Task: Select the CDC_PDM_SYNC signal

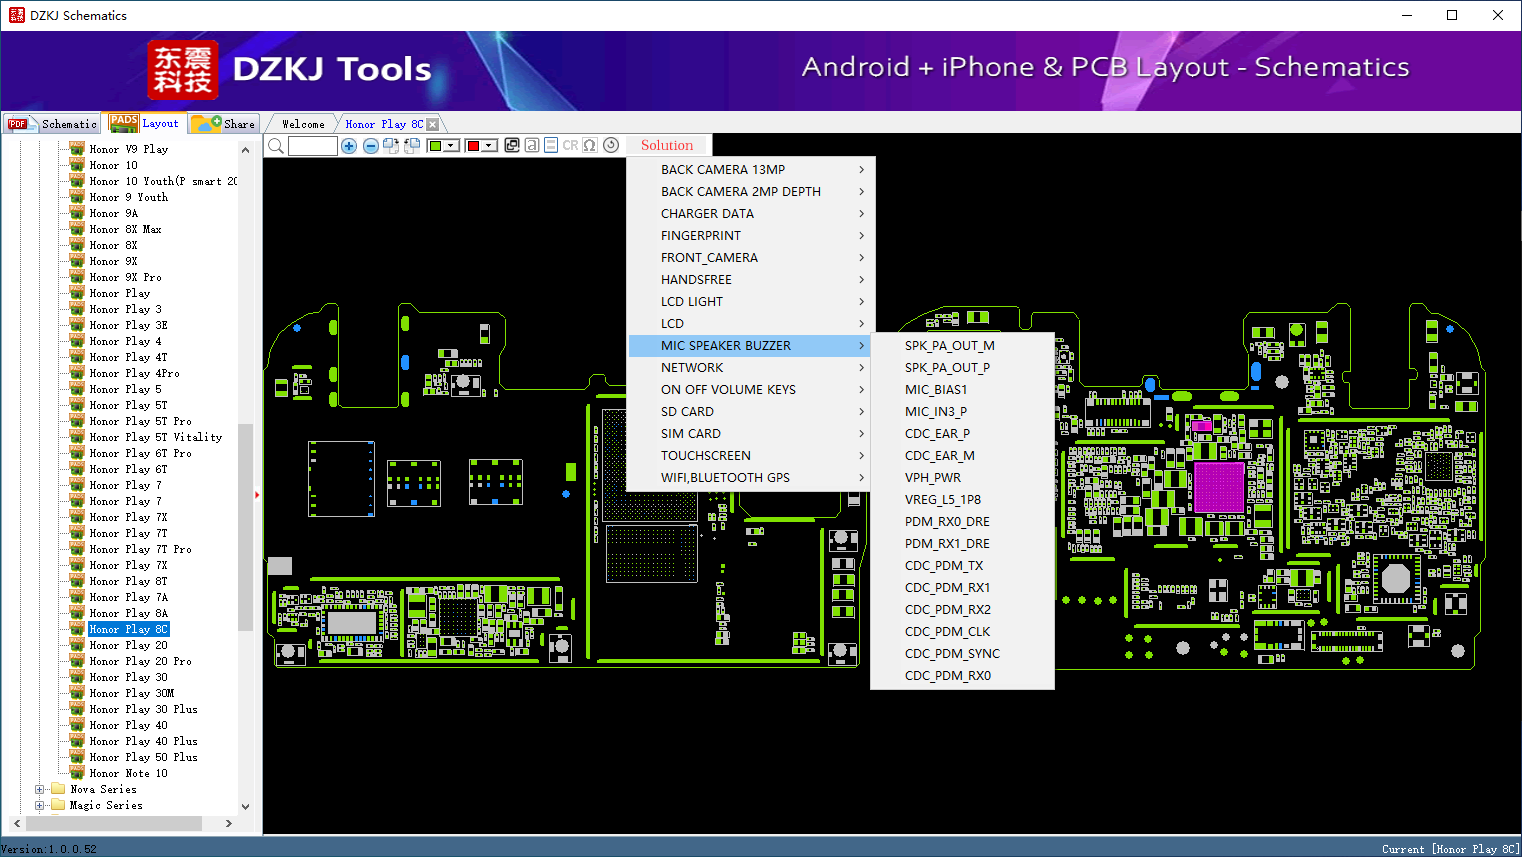Action: pyautogui.click(x=962, y=653)
